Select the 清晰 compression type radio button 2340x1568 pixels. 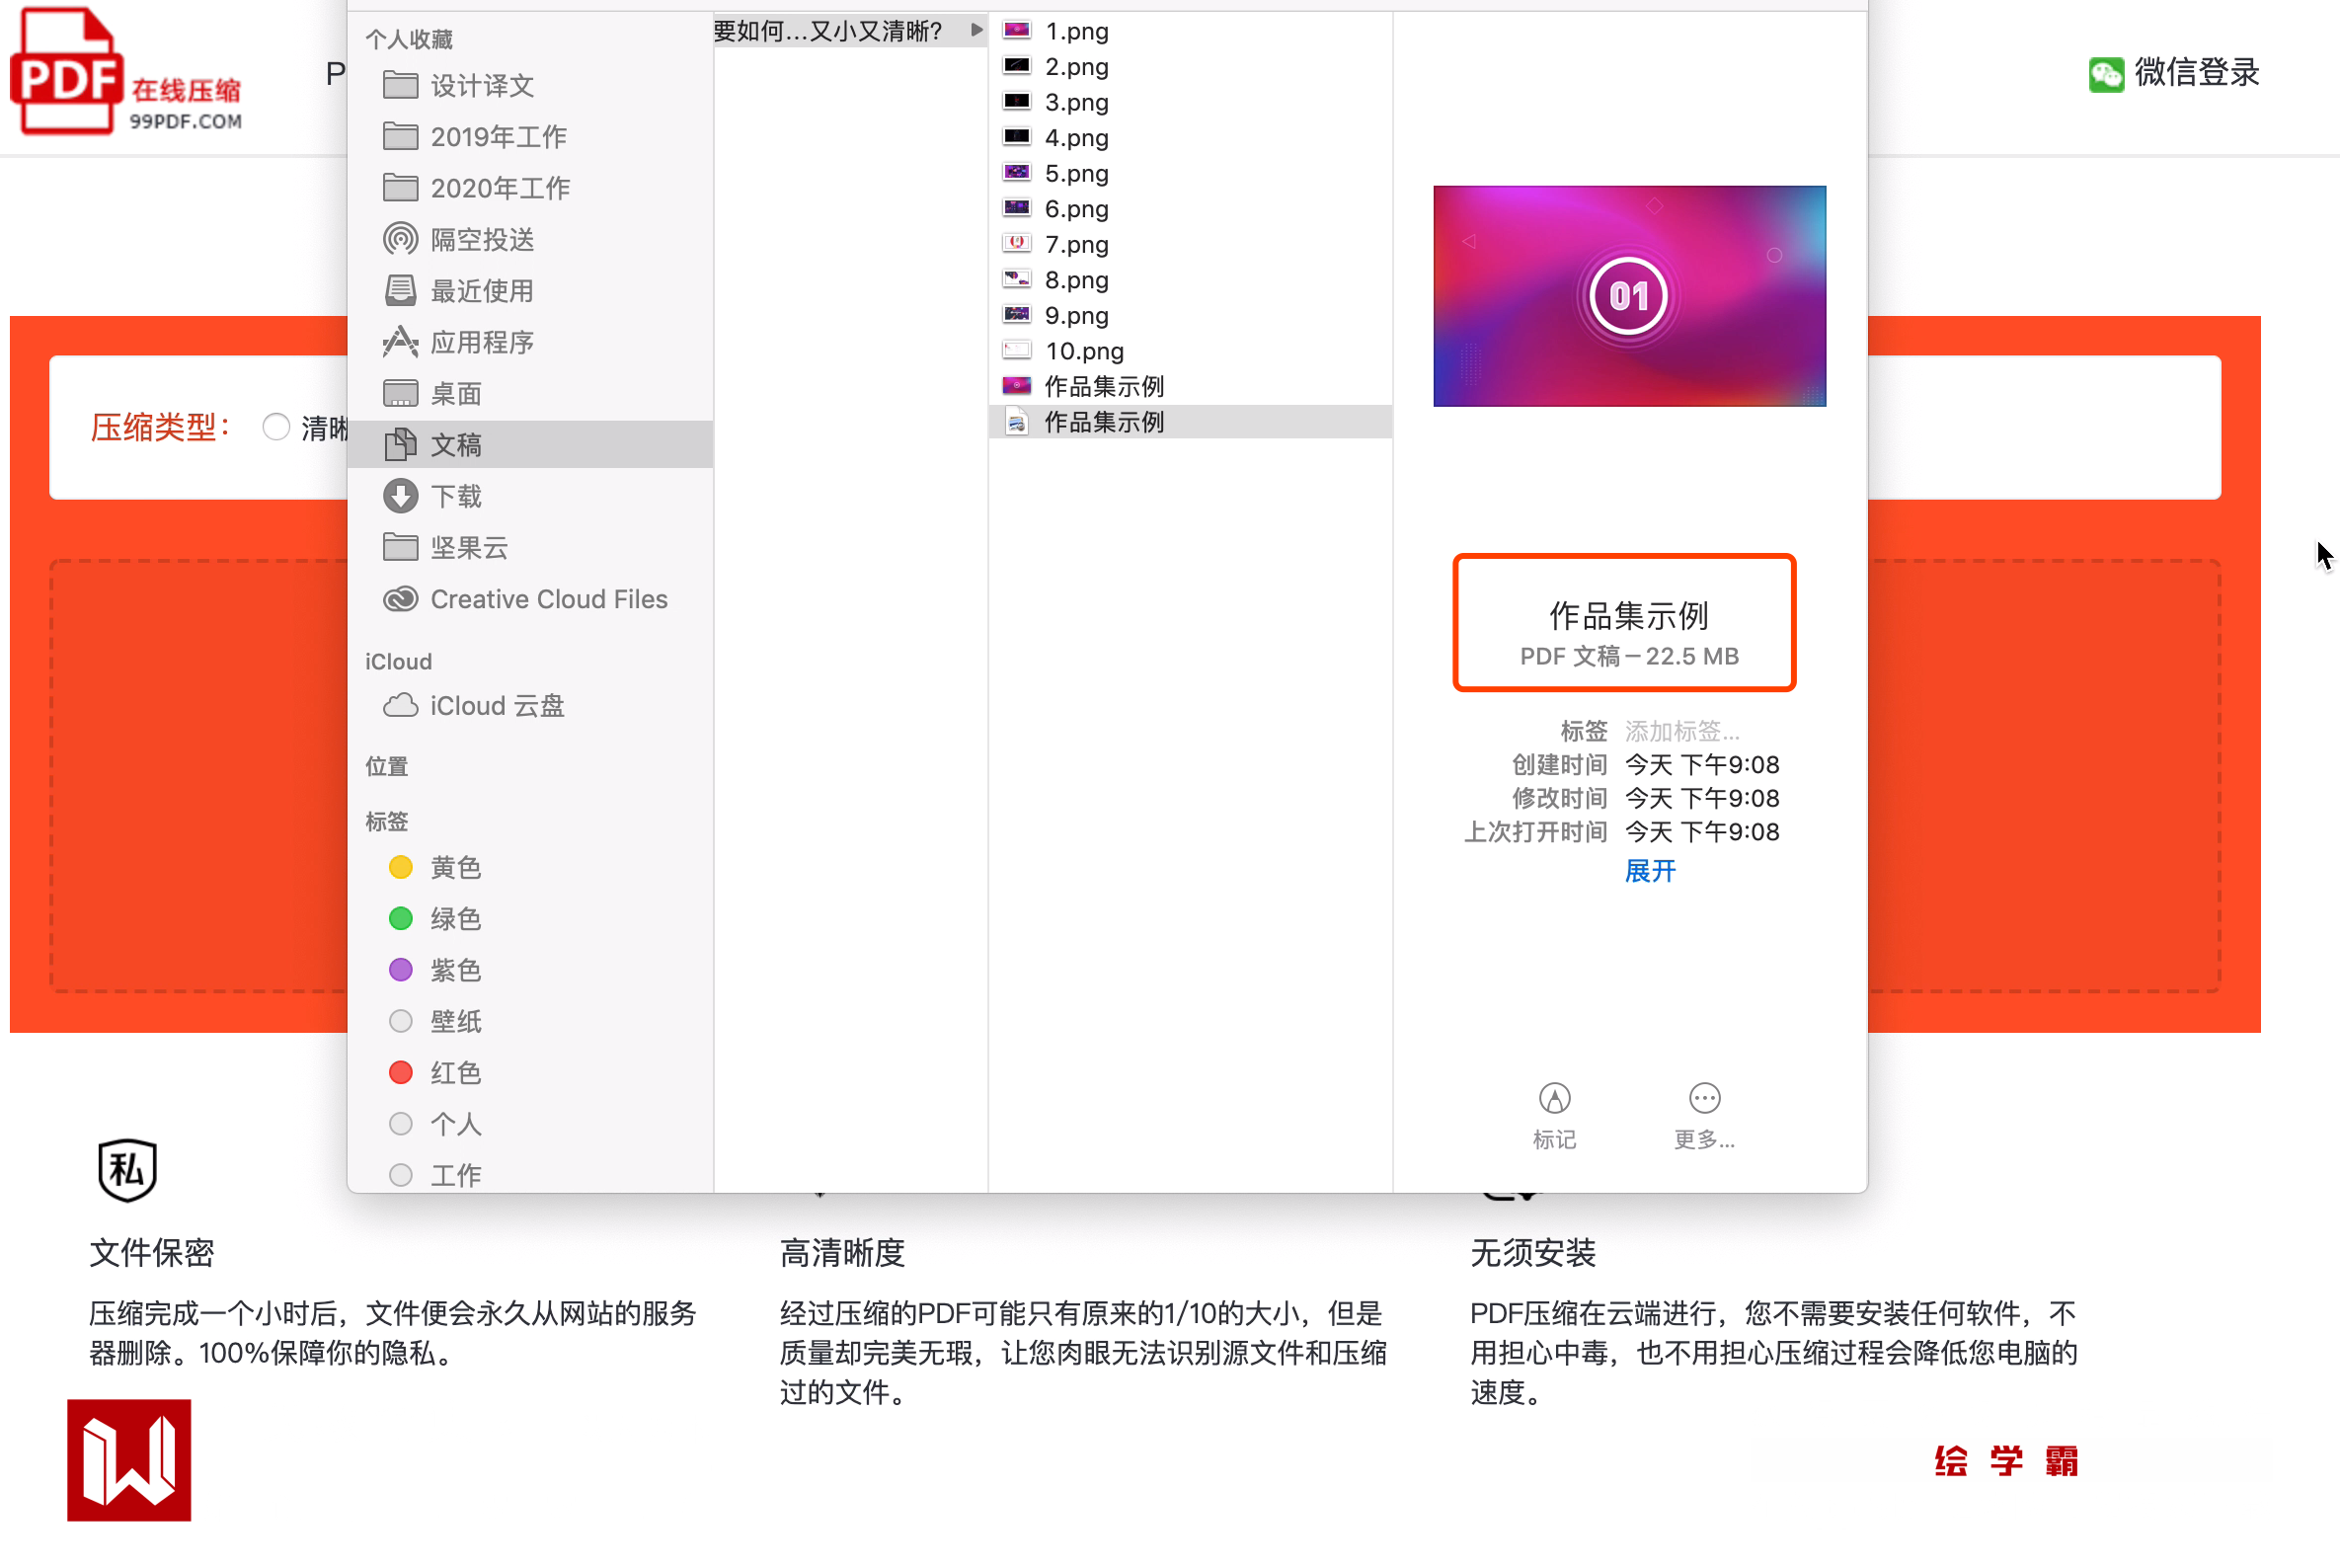click(x=276, y=427)
